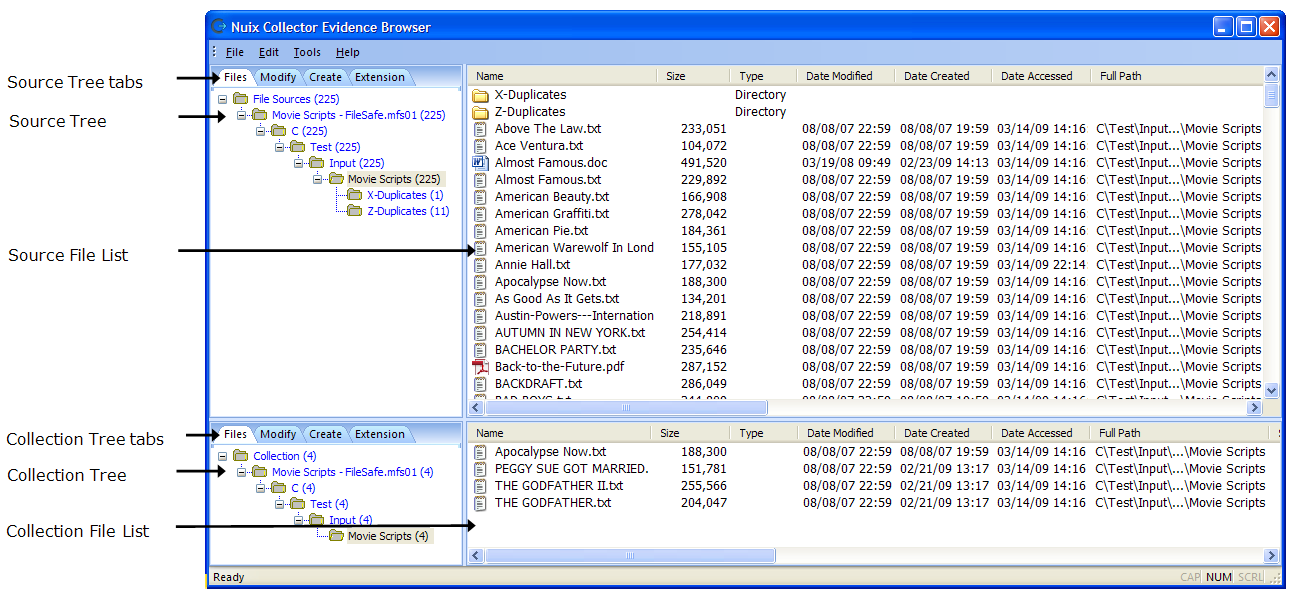Click file icon of BACKDRAFT.txt
The image size is (1294, 598).
pyautogui.click(x=480, y=384)
